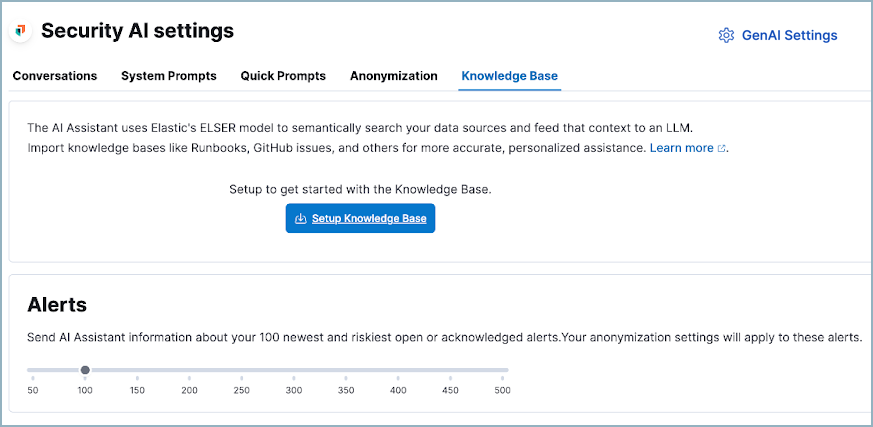The width and height of the screenshot is (873, 427).
Task: Click the Learn more link
Action: pyautogui.click(x=681, y=148)
